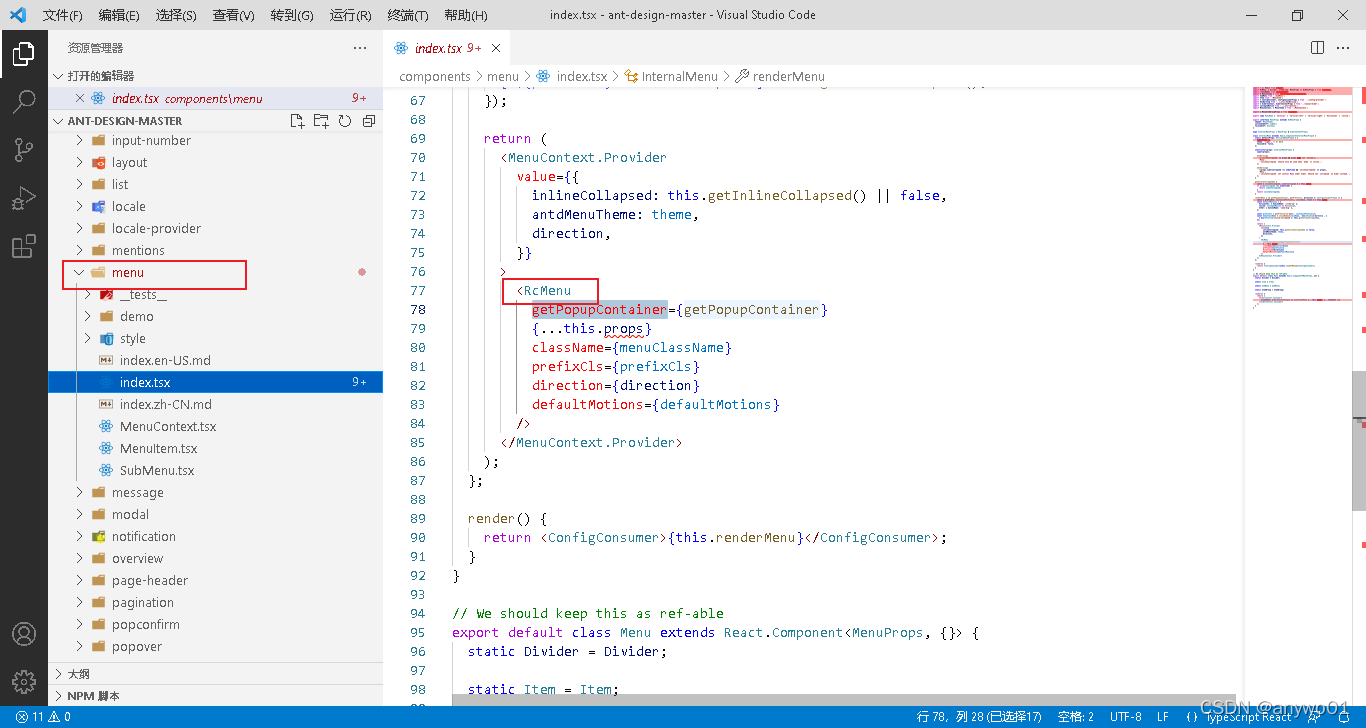
Task: Open the Extensions view
Action: tap(24, 246)
